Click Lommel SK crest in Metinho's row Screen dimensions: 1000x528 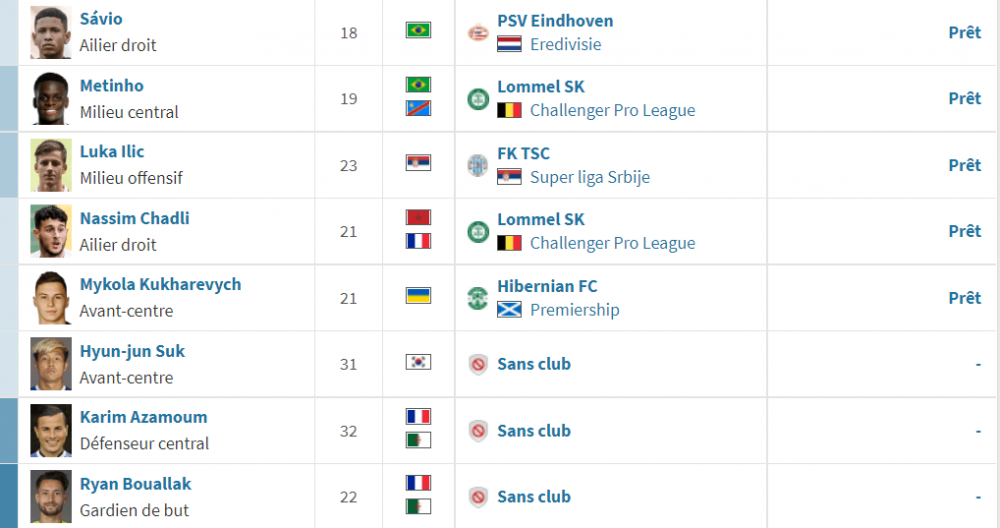[x=478, y=99]
